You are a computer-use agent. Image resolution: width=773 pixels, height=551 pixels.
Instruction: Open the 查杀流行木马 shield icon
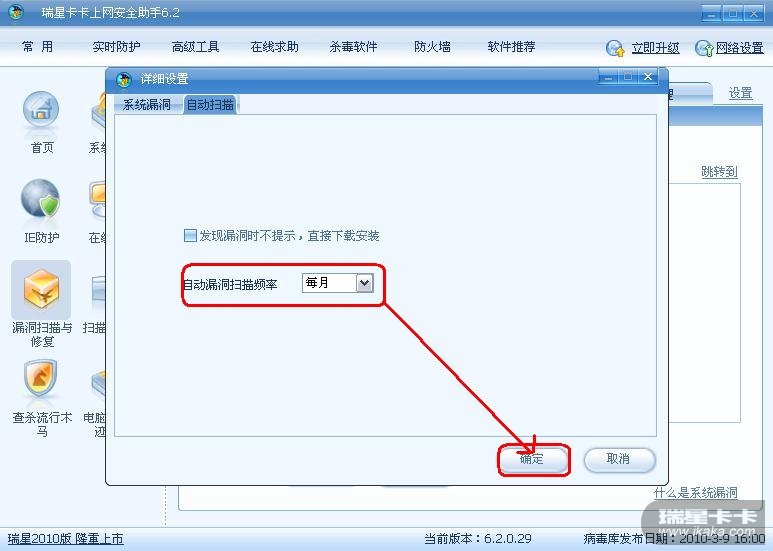[40, 379]
